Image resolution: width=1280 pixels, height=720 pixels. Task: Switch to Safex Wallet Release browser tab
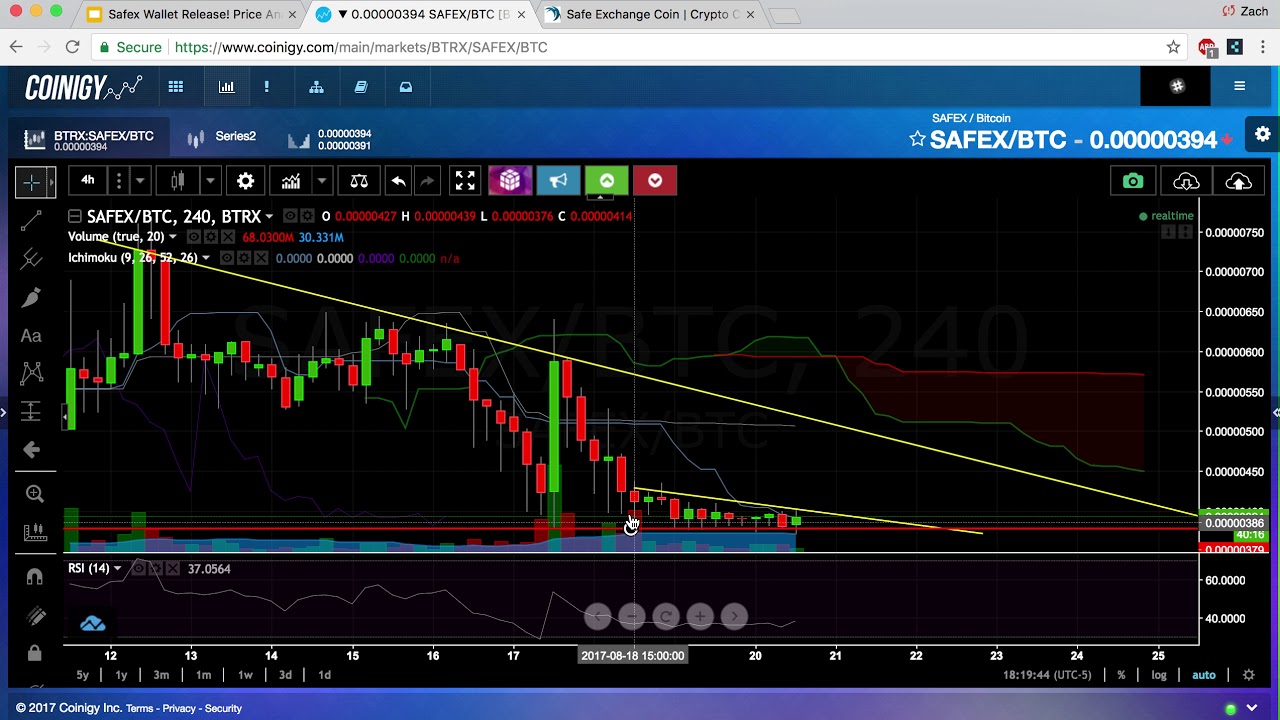click(x=192, y=14)
